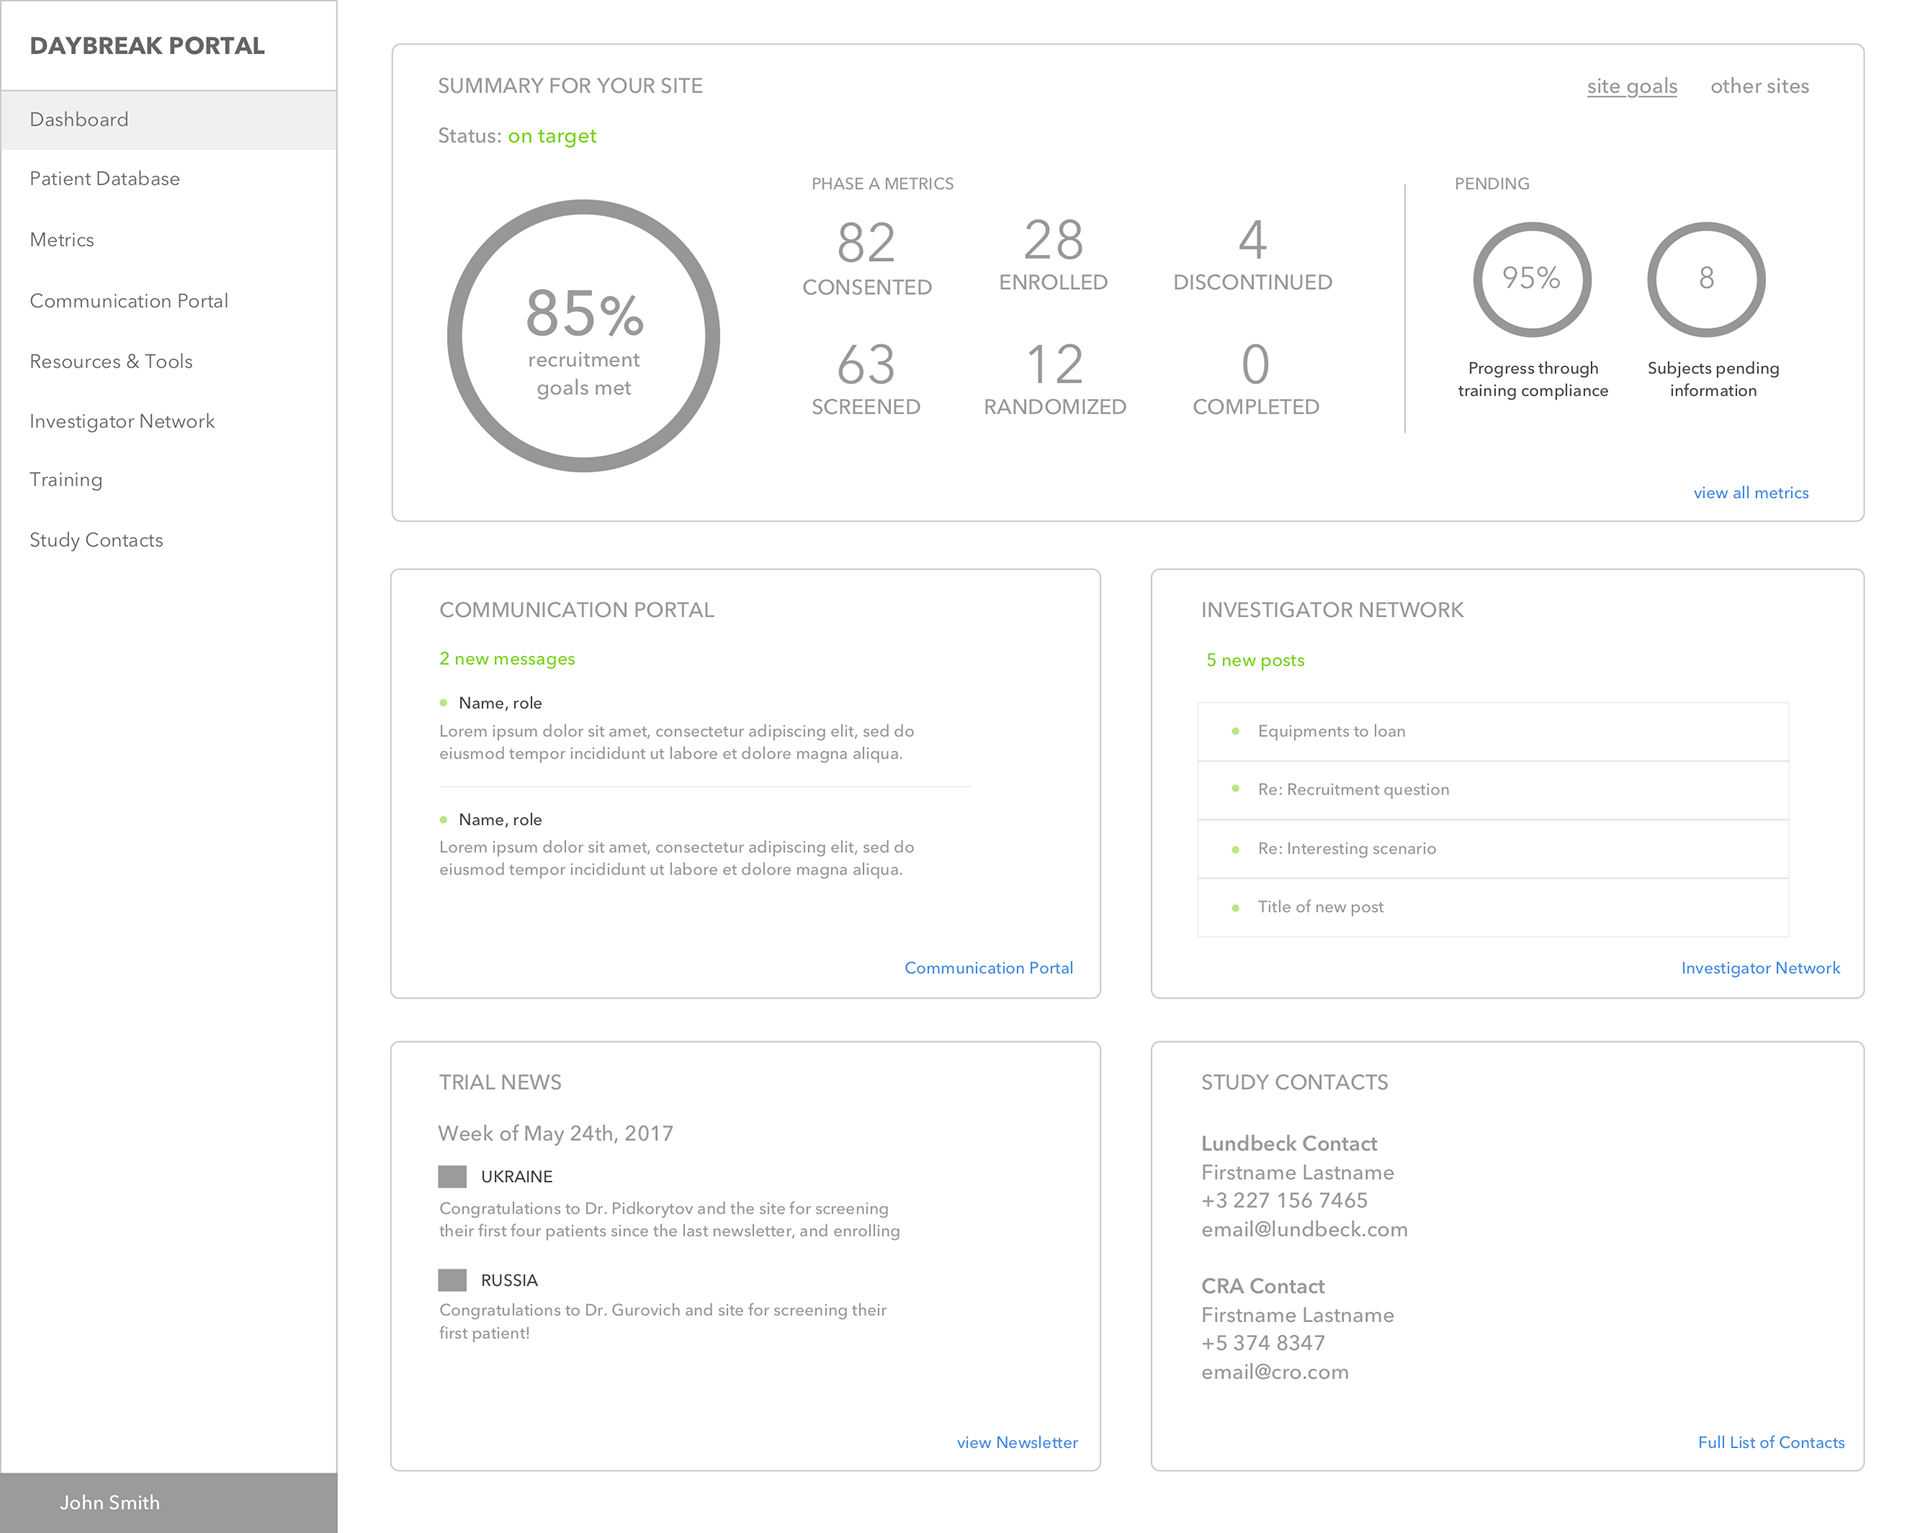Click the Ukraine flag placeholder icon
The width and height of the screenshot is (1920, 1533).
(x=452, y=1176)
